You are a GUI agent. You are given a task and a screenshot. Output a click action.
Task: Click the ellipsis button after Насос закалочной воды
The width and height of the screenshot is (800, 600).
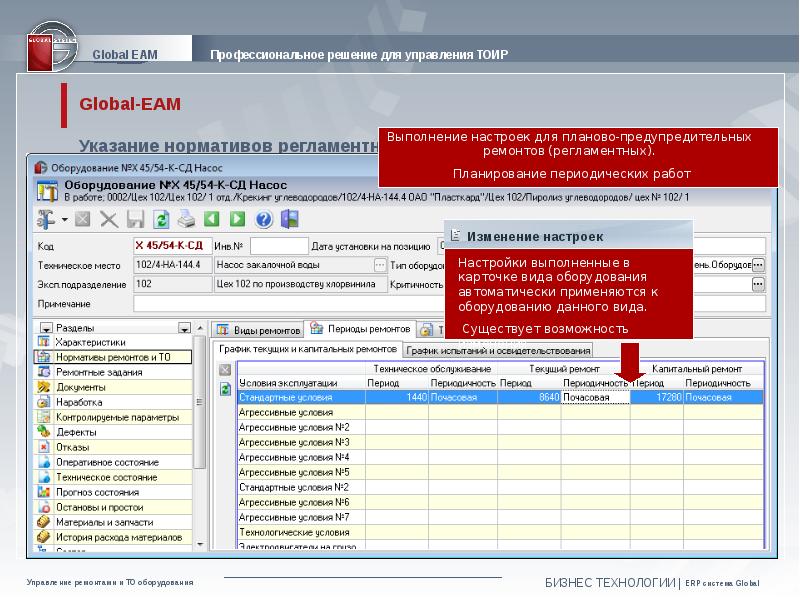(x=380, y=265)
